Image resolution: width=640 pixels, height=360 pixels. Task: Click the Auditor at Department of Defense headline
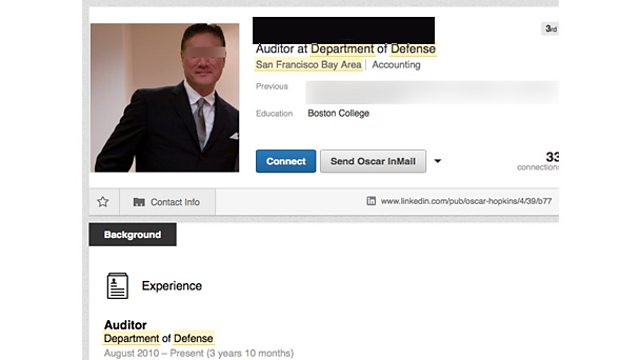pos(345,49)
